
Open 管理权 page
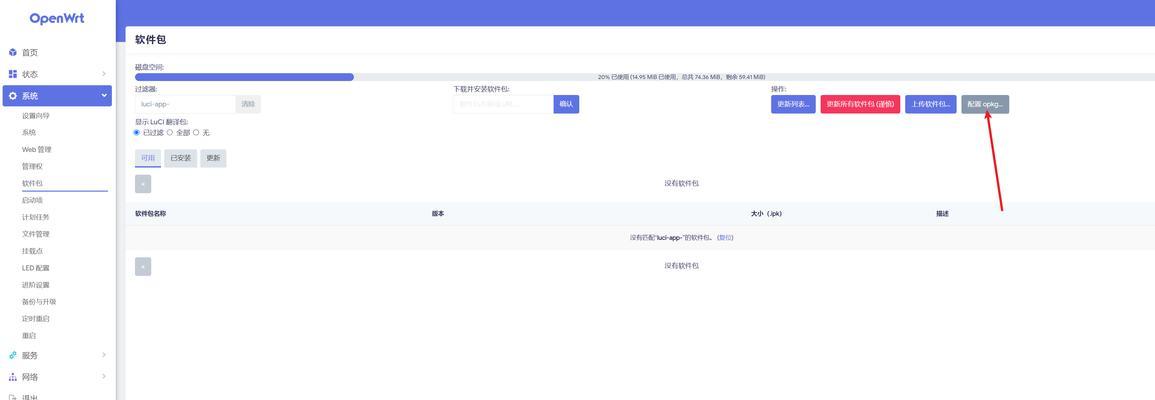point(32,166)
